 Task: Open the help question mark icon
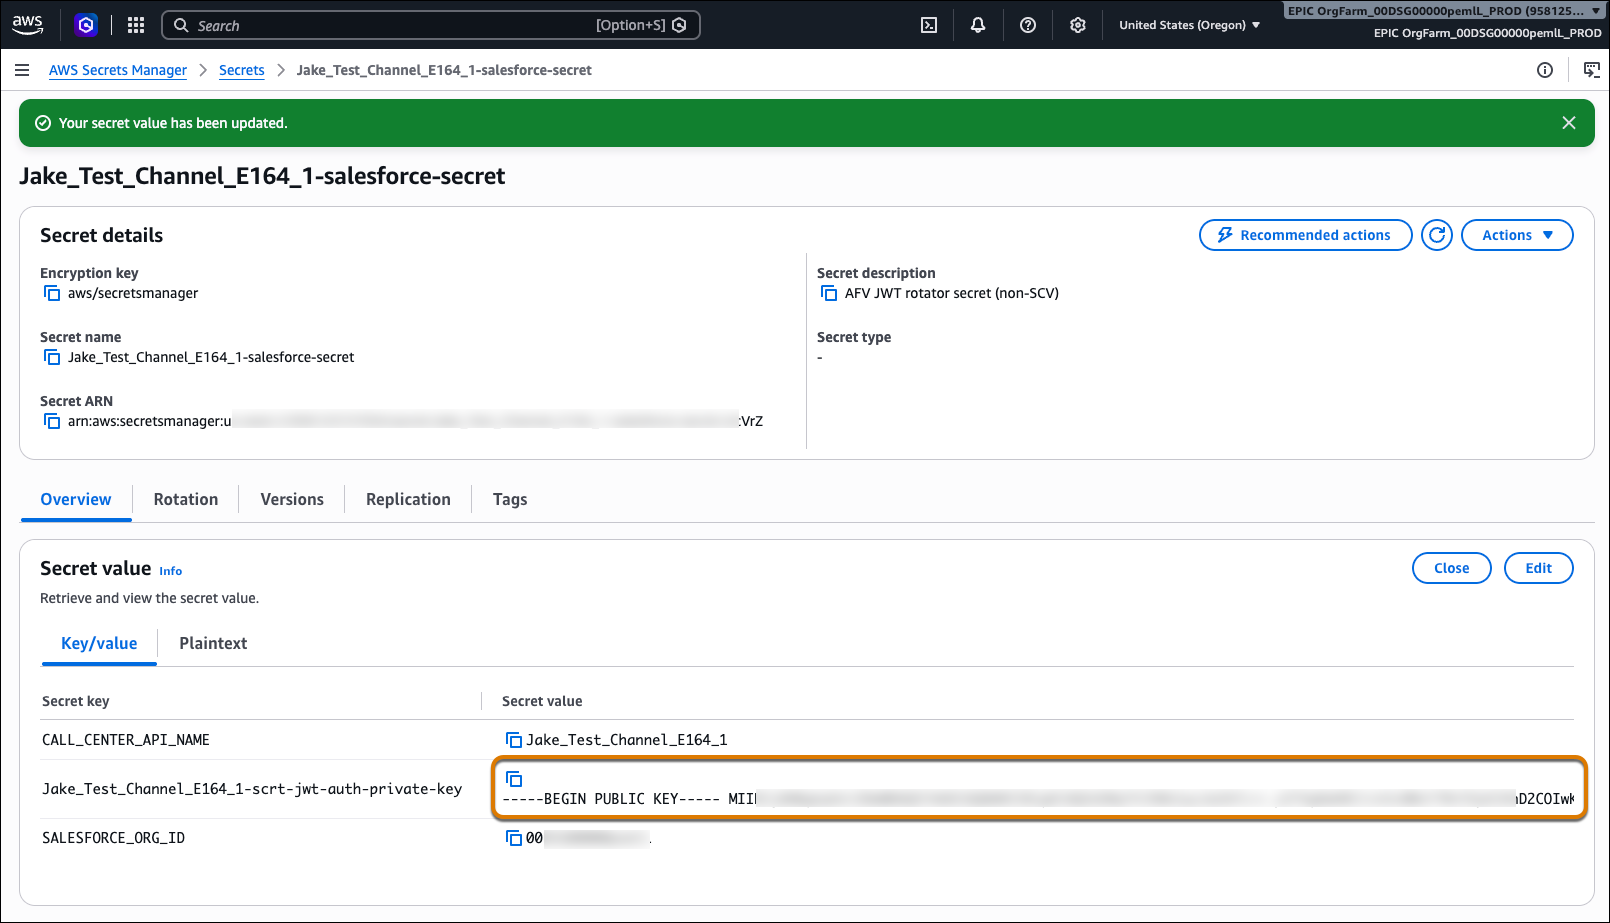[x=1028, y=25]
